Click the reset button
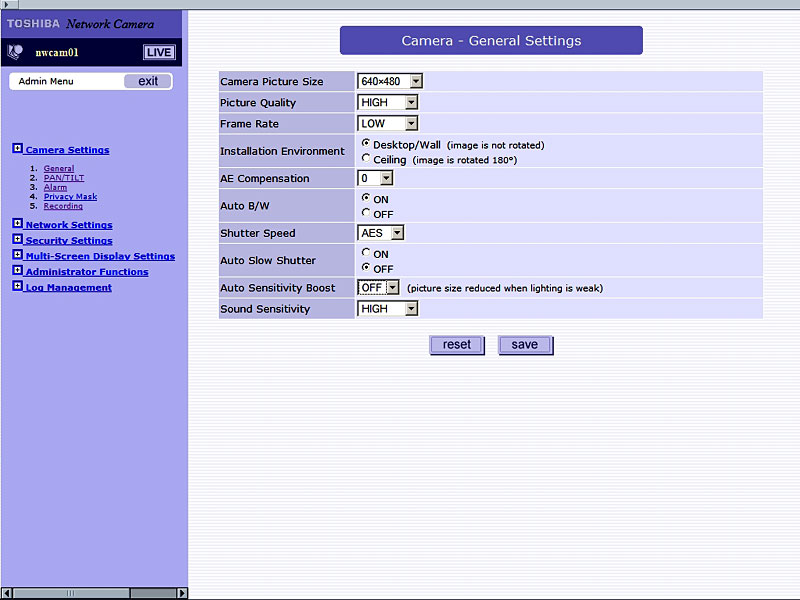Image resolution: width=800 pixels, height=600 pixels. pos(457,345)
